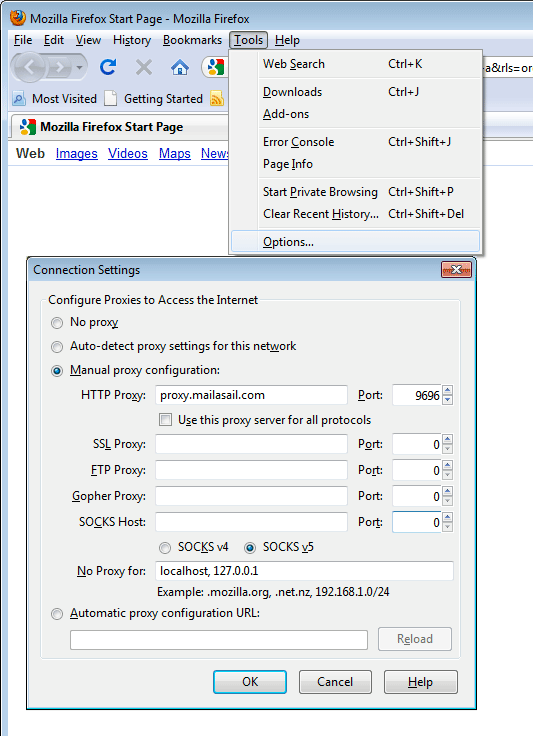533x736 pixels.
Task: Open the Most Visited bookmarks folder
Action: [x=54, y=99]
